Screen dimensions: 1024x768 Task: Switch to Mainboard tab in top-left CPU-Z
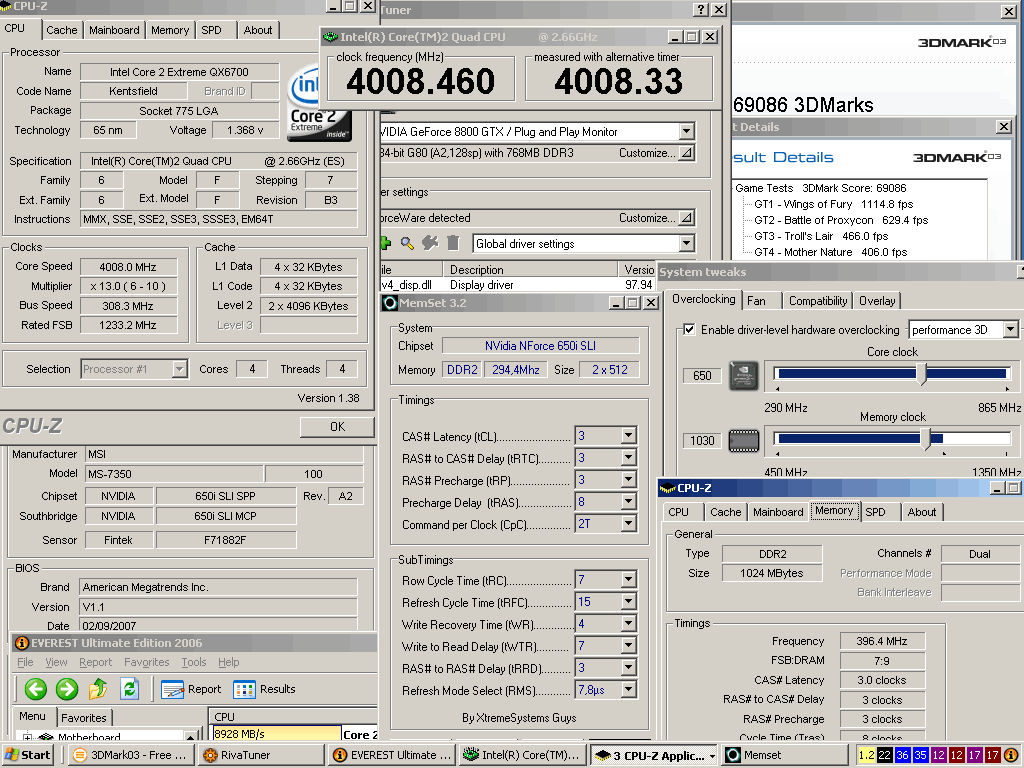(114, 30)
